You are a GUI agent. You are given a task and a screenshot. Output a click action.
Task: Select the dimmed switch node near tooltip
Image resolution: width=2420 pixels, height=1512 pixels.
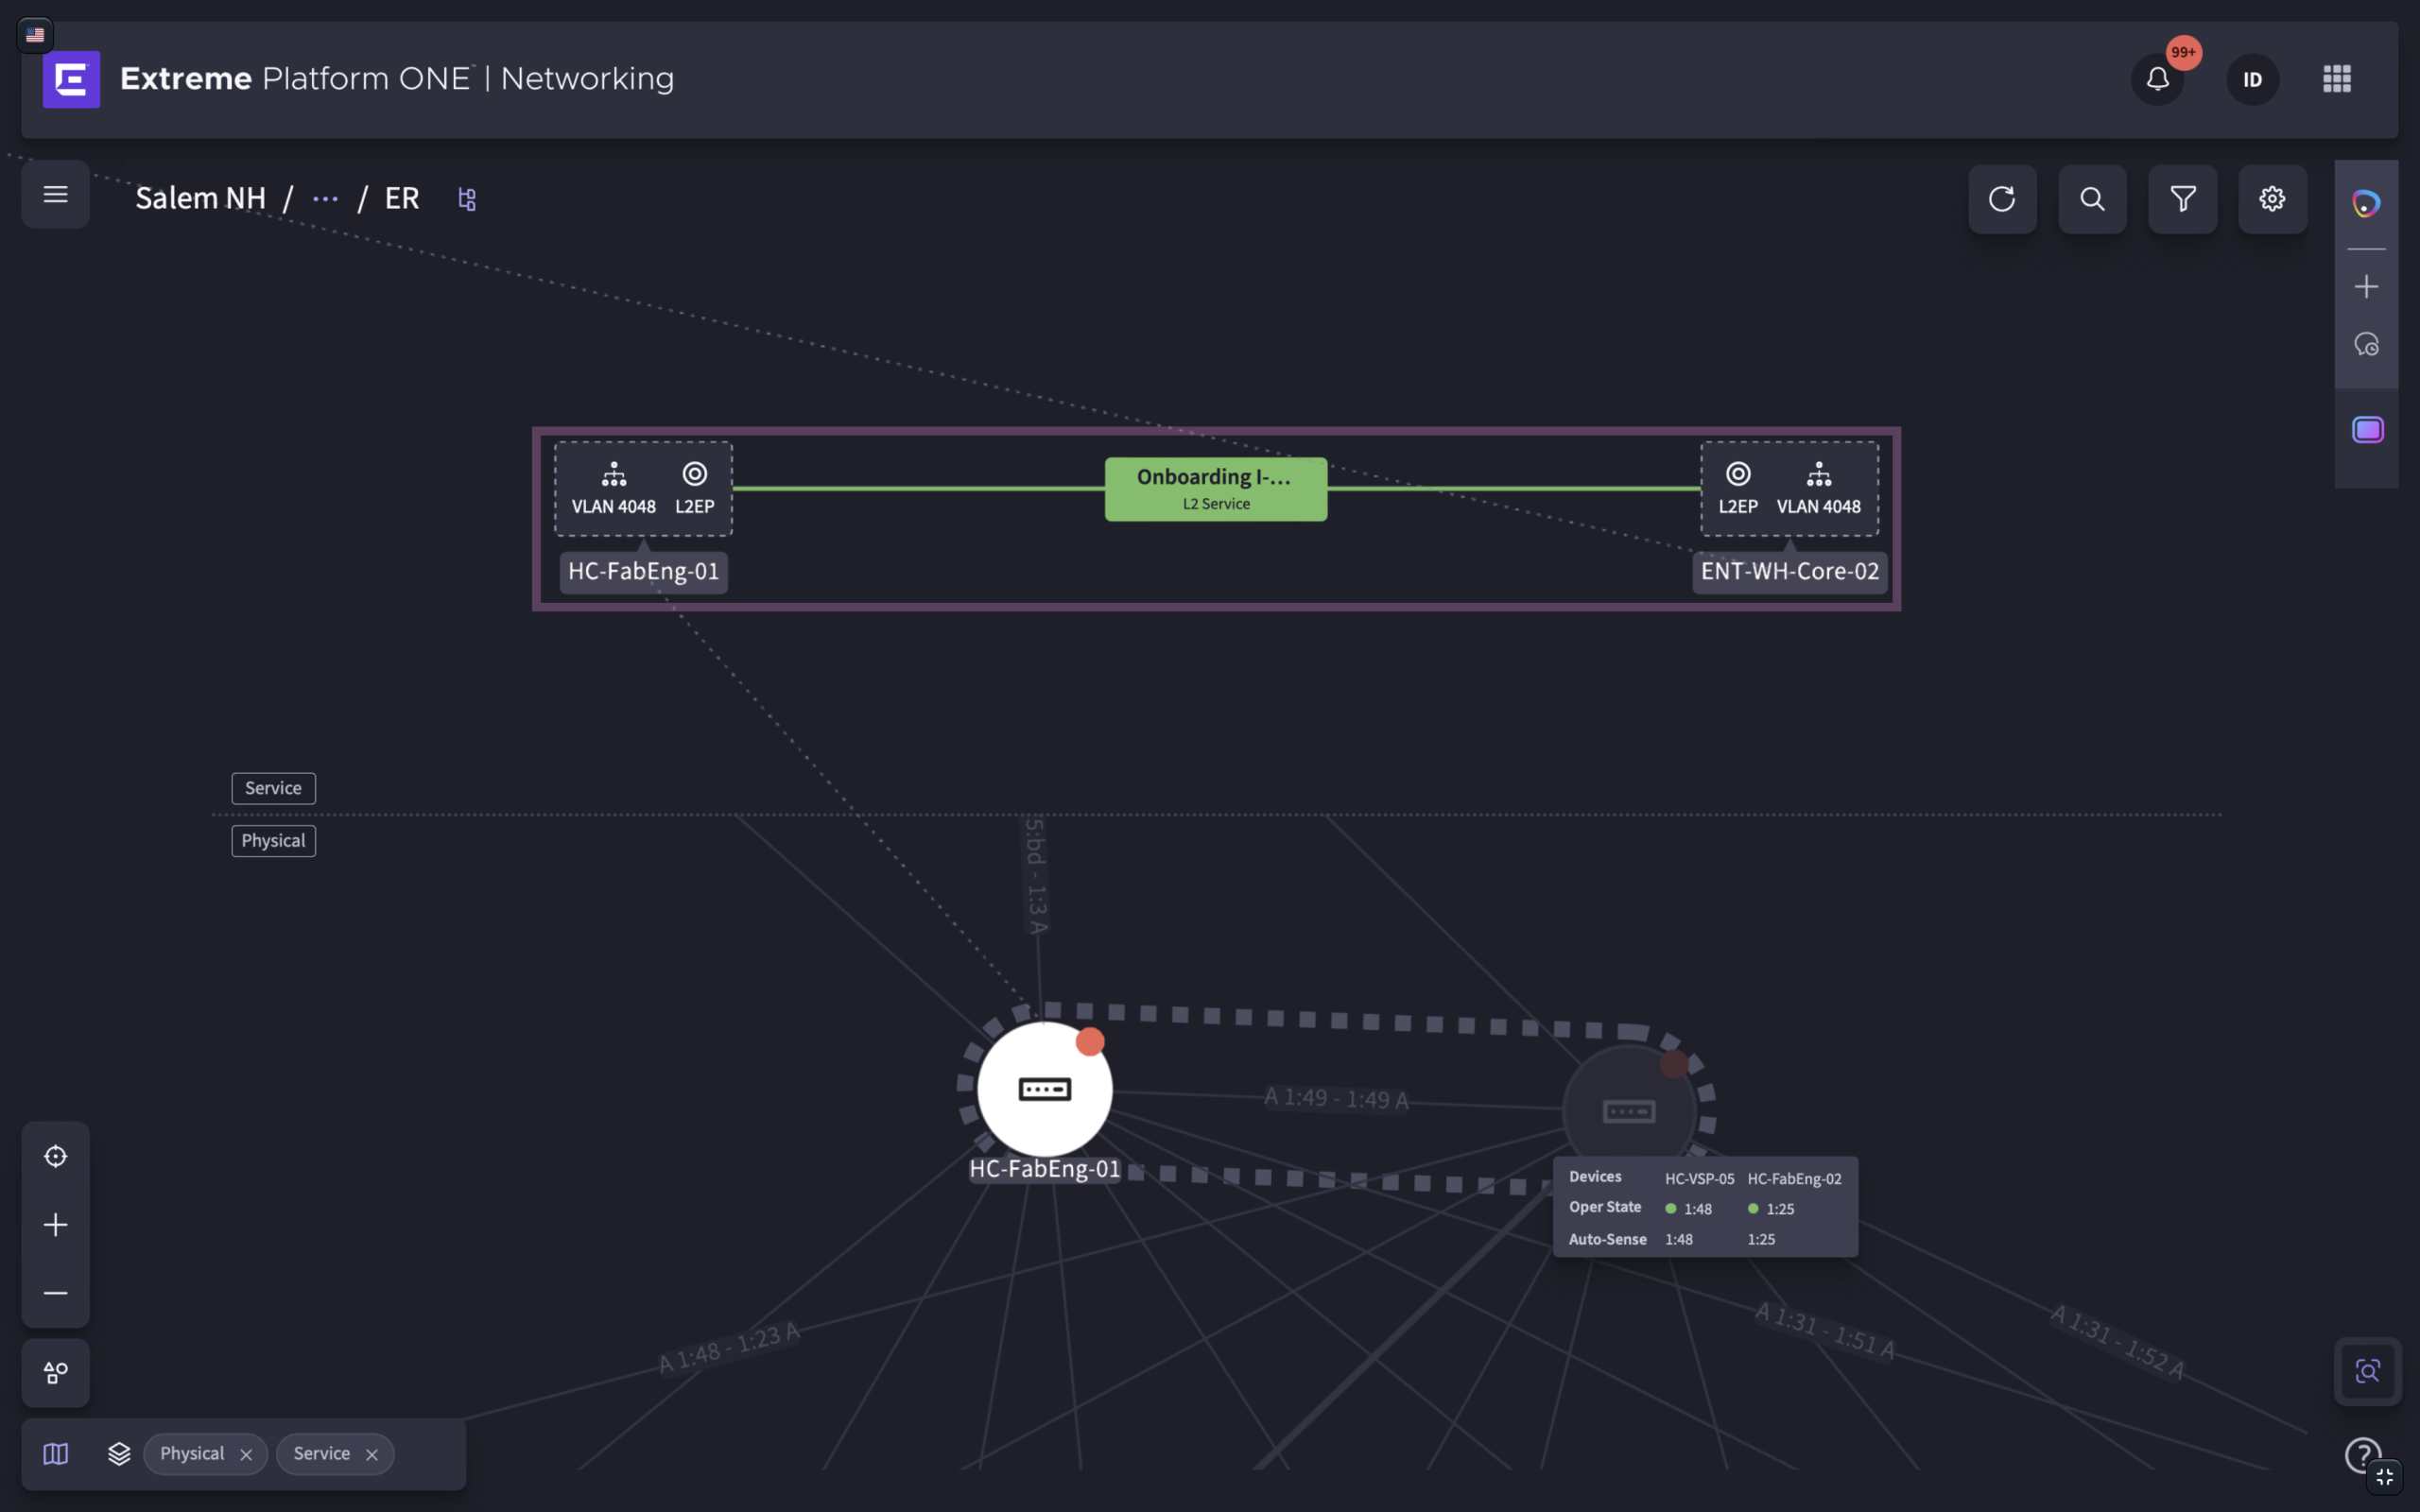tap(1629, 1111)
